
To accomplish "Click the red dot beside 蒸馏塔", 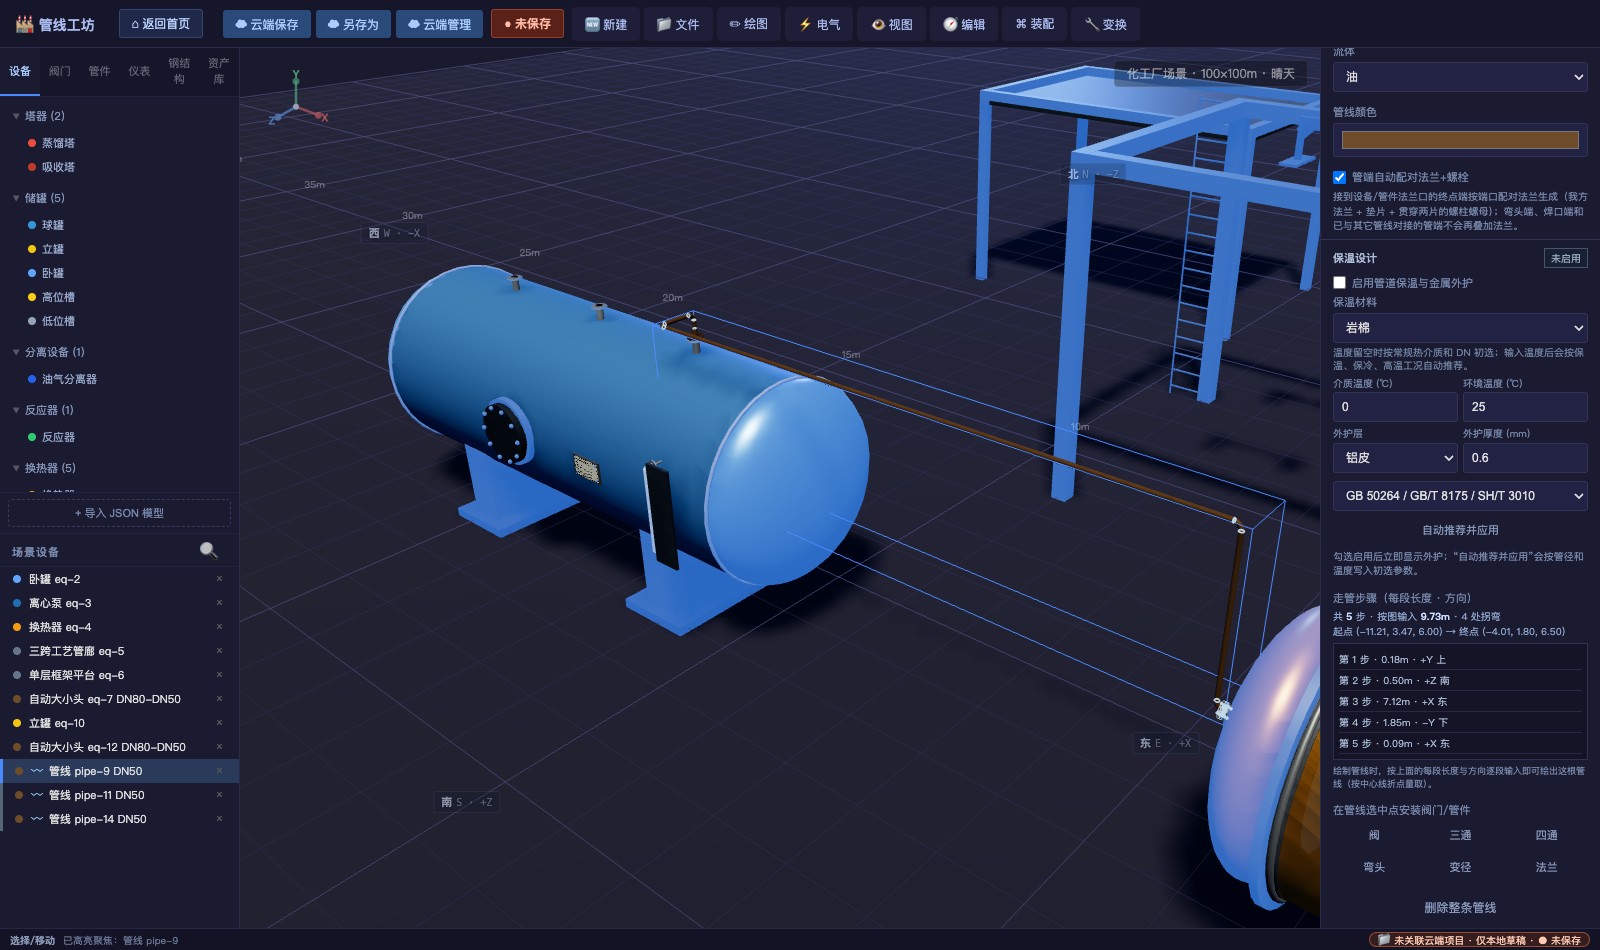I will pos(32,143).
